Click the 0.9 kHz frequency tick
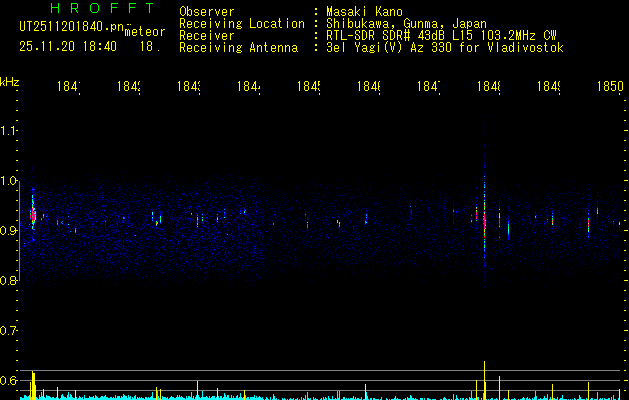 9,231
